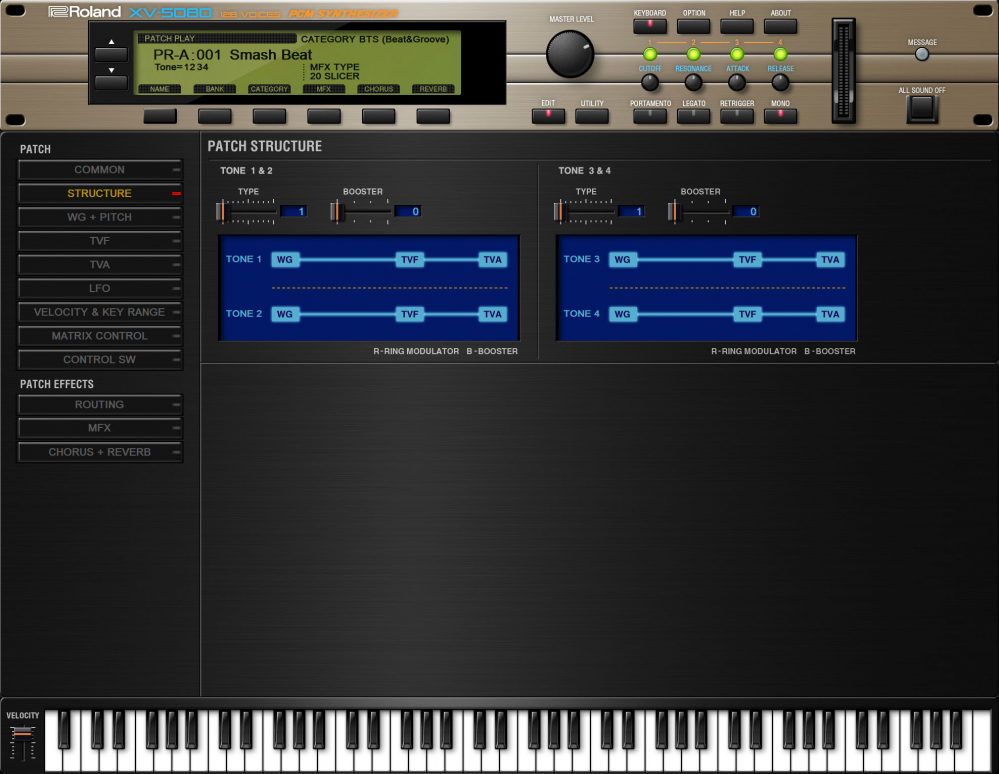The image size is (999, 774).
Task: Open the OPTION menu button
Action: [x=693, y=26]
